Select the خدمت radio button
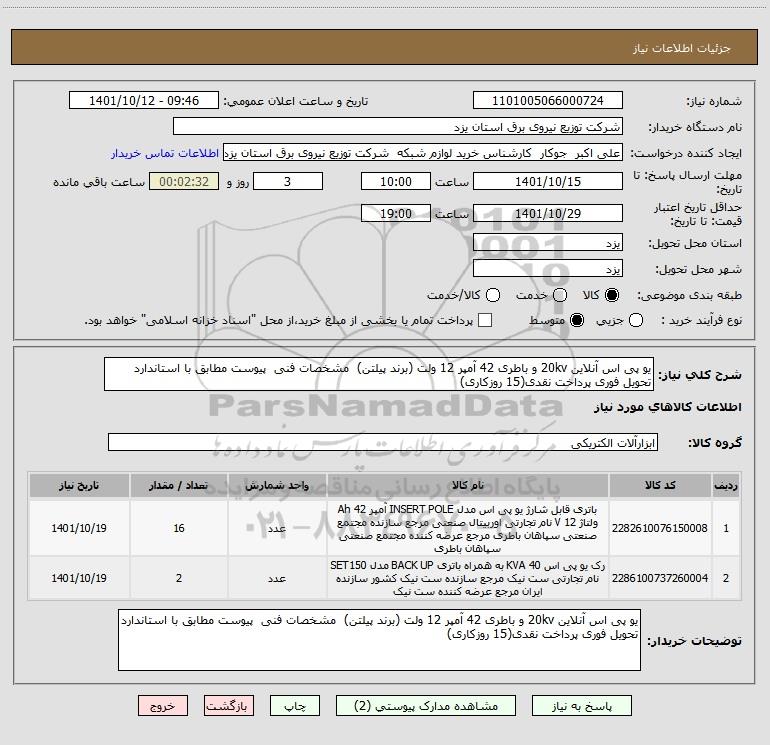 pyautogui.click(x=560, y=295)
